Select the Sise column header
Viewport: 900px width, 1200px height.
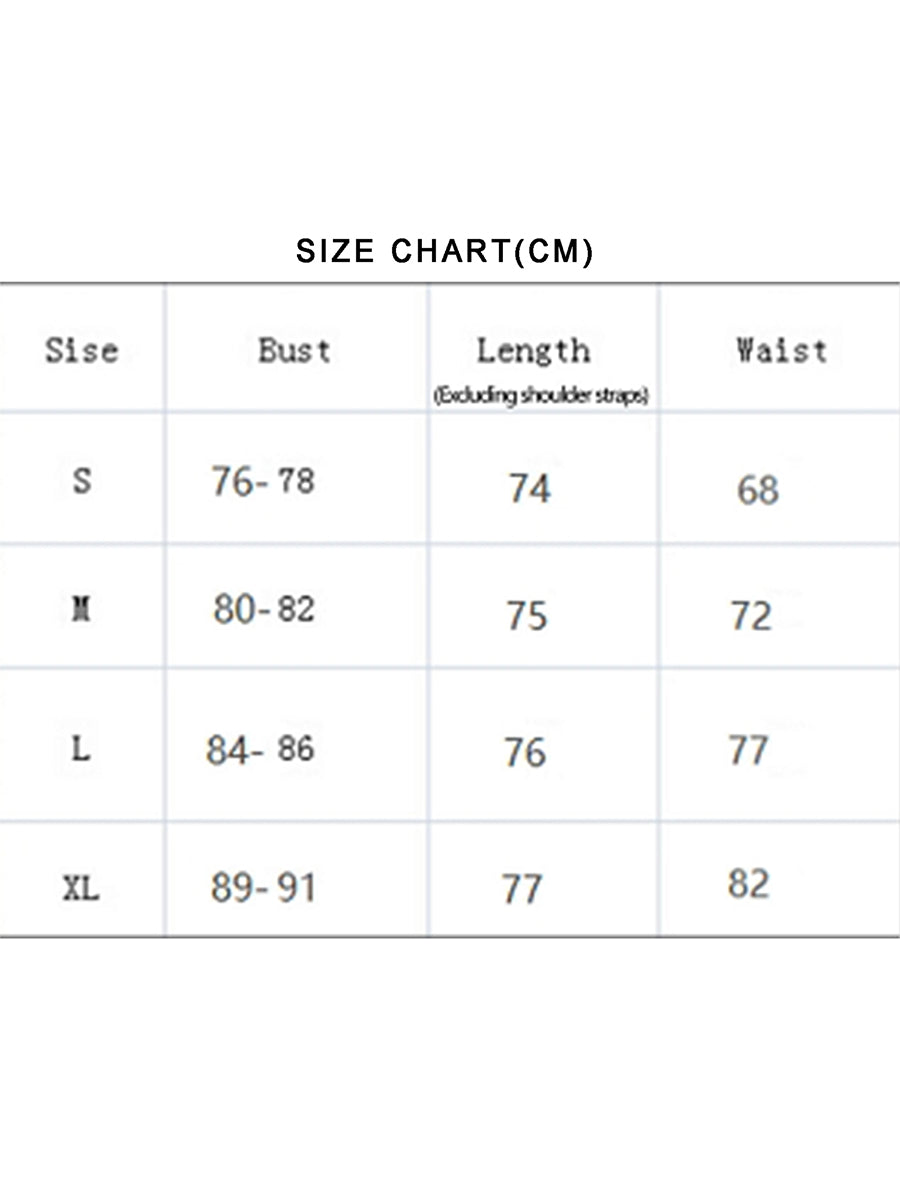(x=82, y=350)
